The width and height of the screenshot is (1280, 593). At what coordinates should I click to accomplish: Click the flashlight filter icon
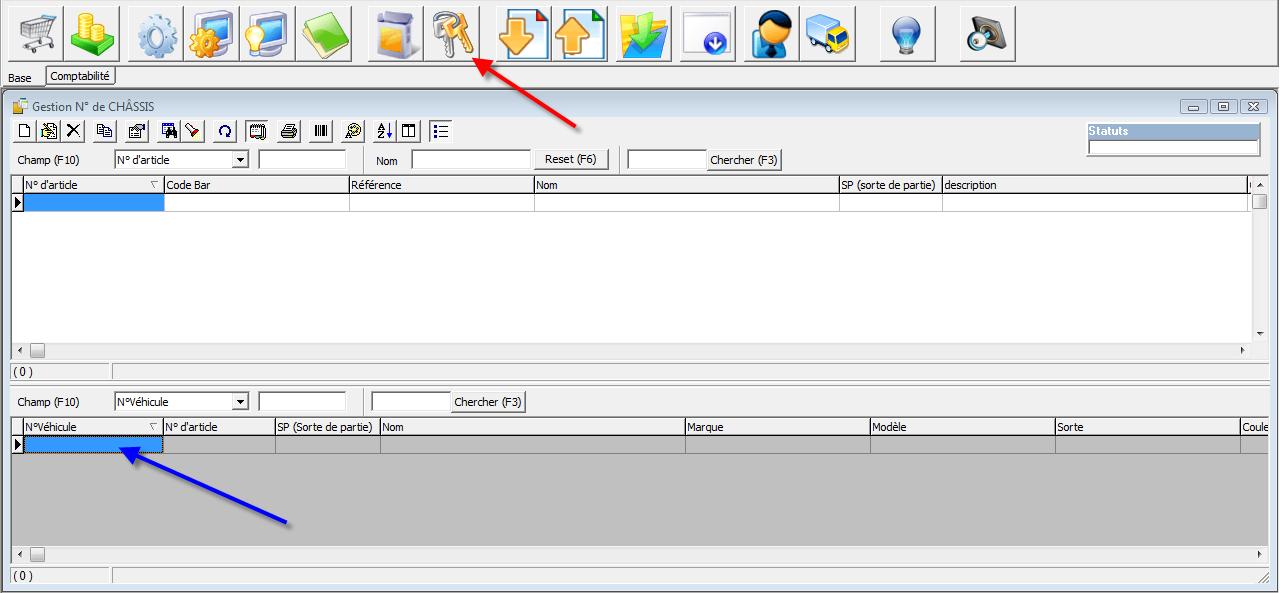tap(193, 130)
